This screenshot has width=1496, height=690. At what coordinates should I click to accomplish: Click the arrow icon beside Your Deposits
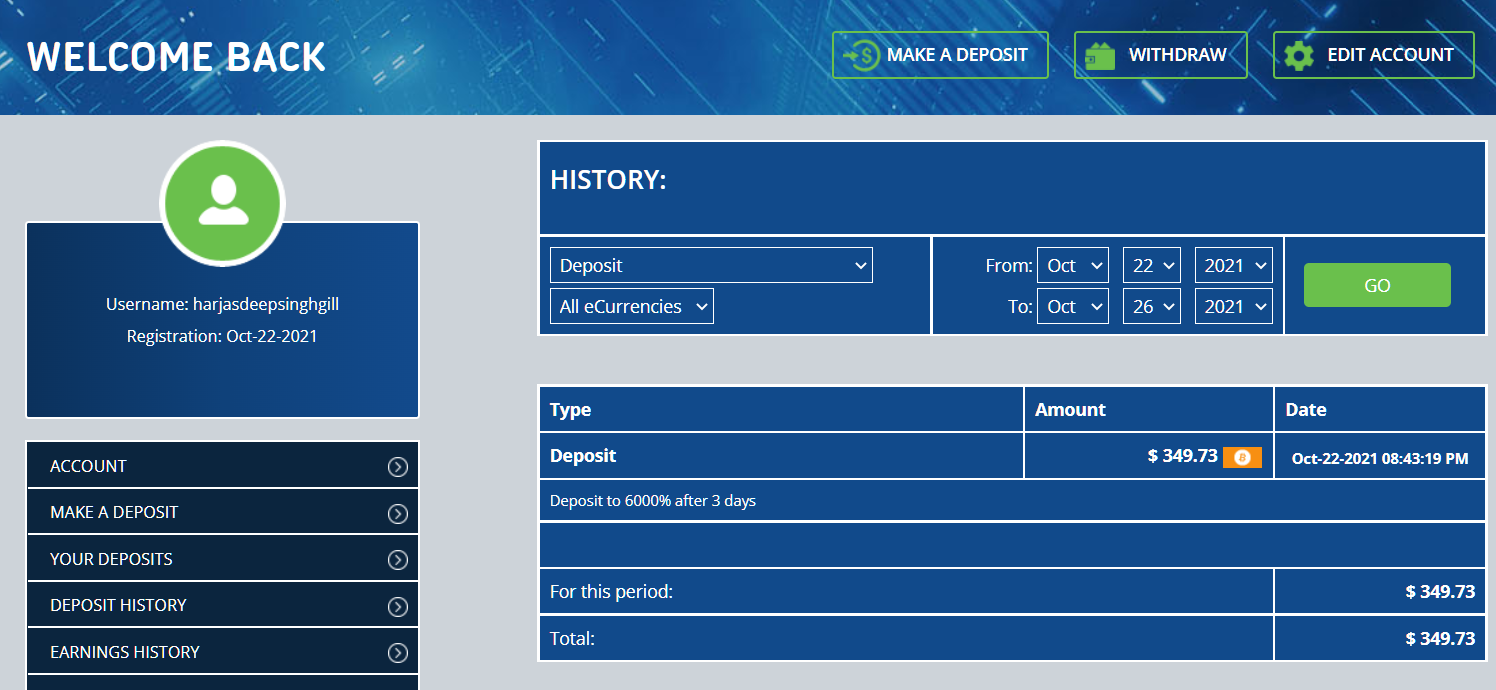click(x=398, y=560)
